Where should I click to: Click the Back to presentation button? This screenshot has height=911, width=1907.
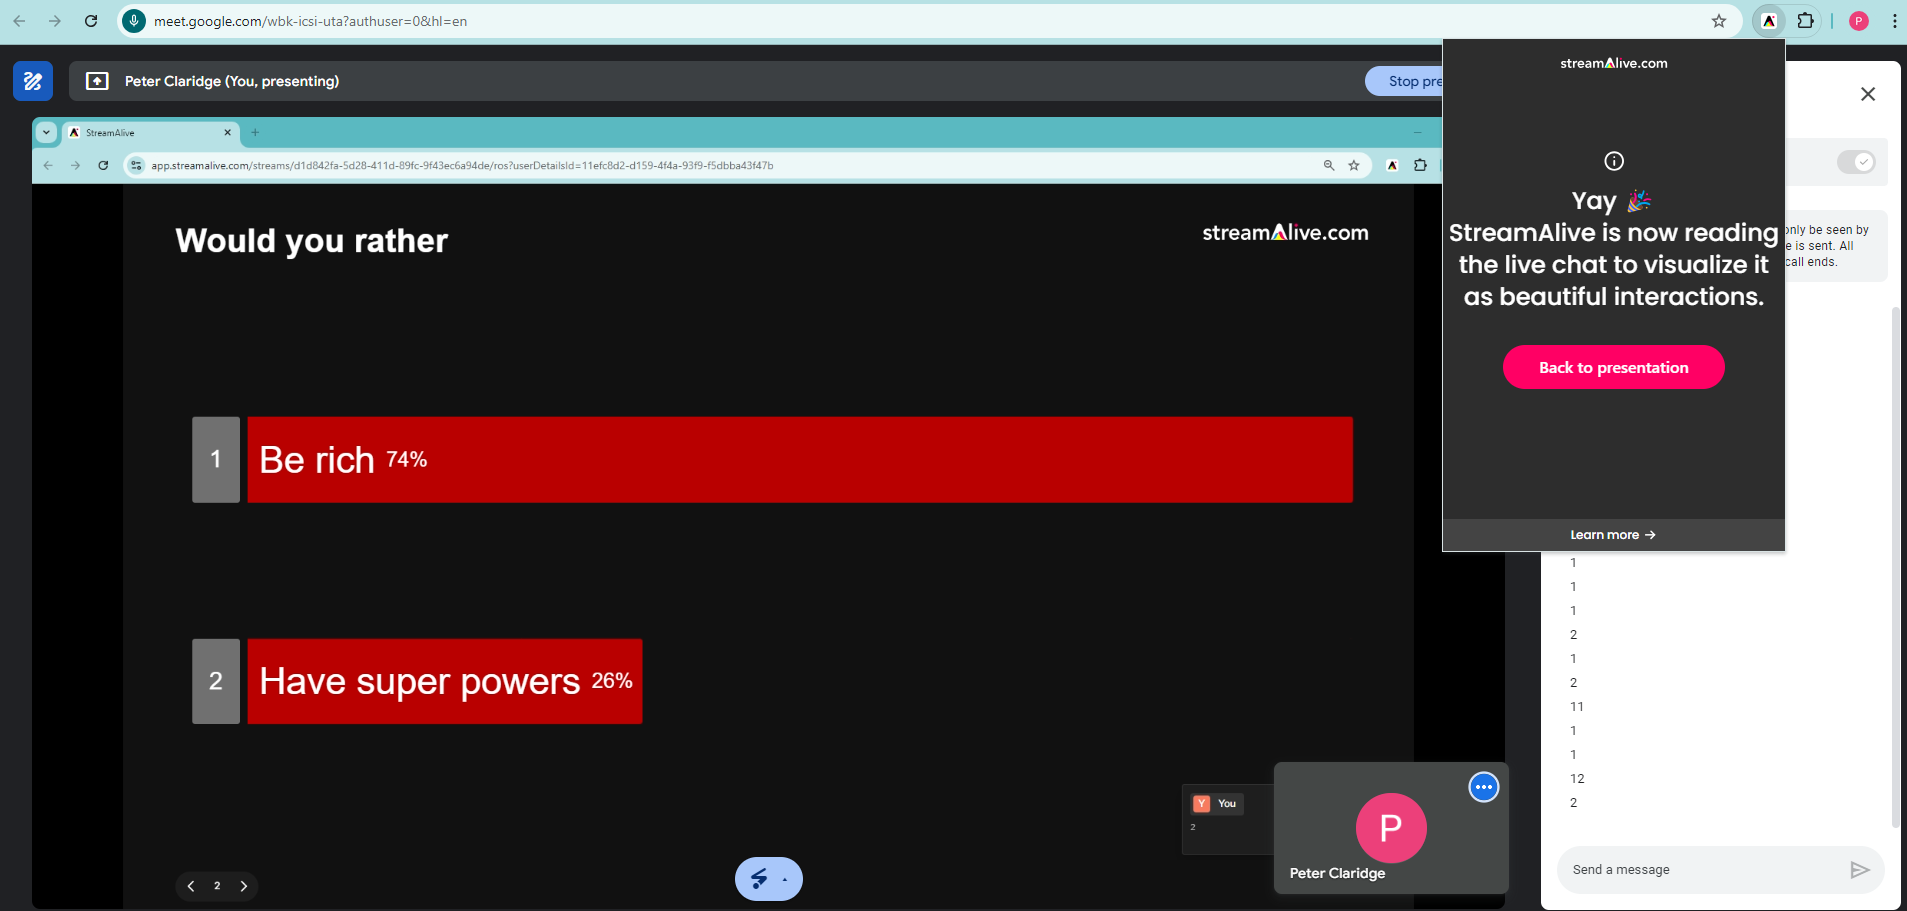[1613, 367]
